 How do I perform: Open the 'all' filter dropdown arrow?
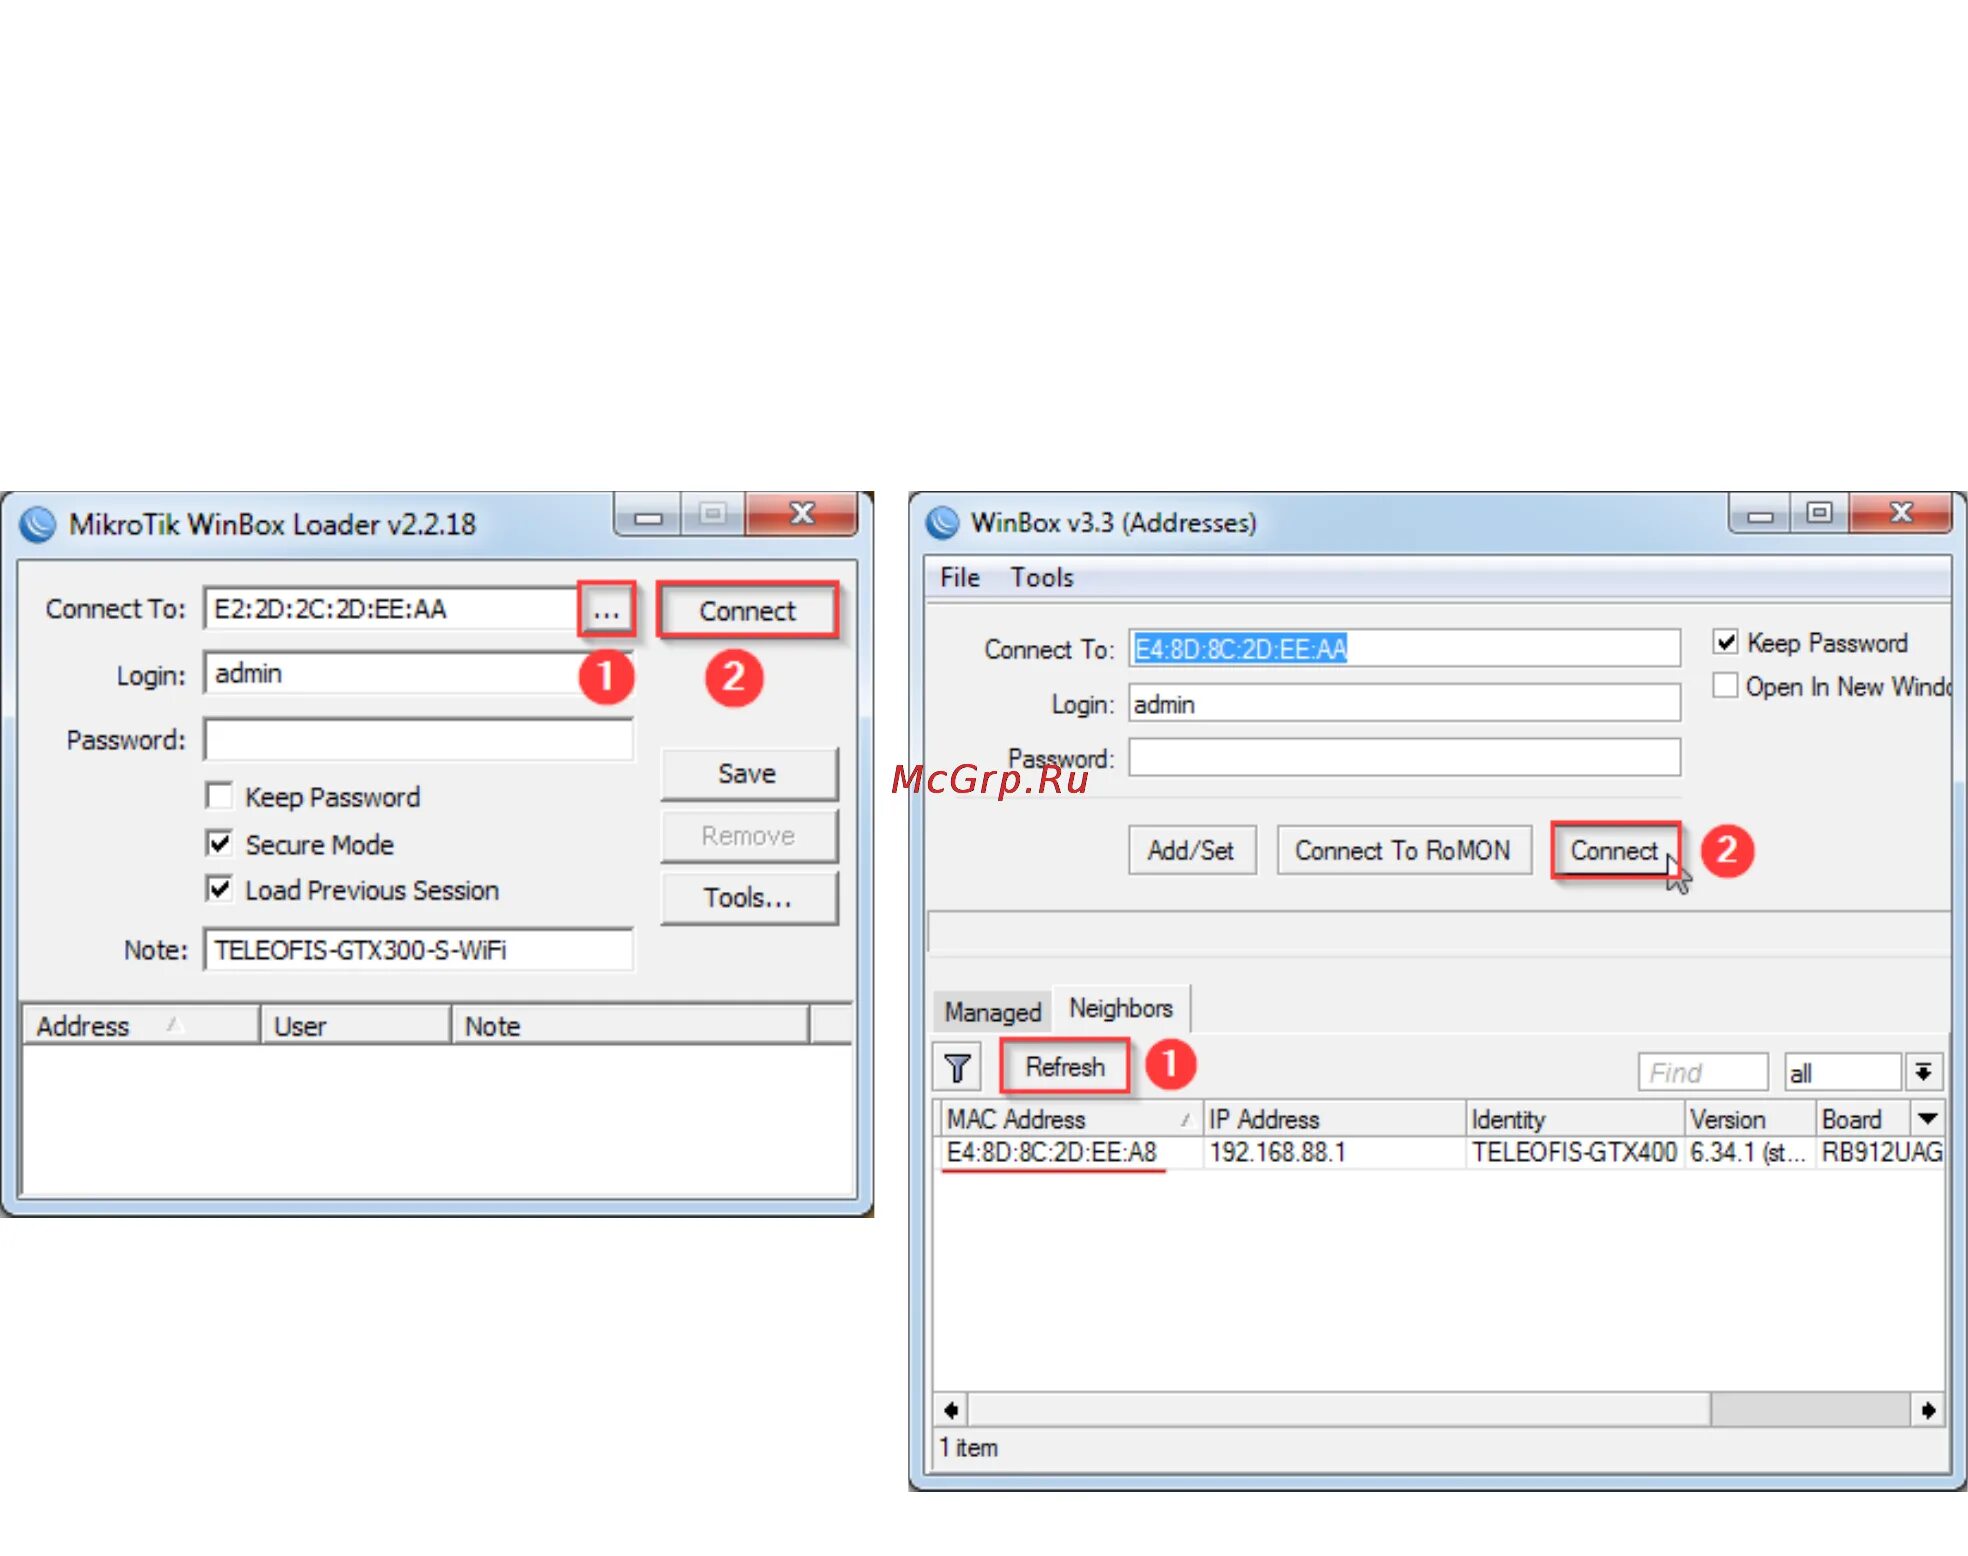1923,1072
